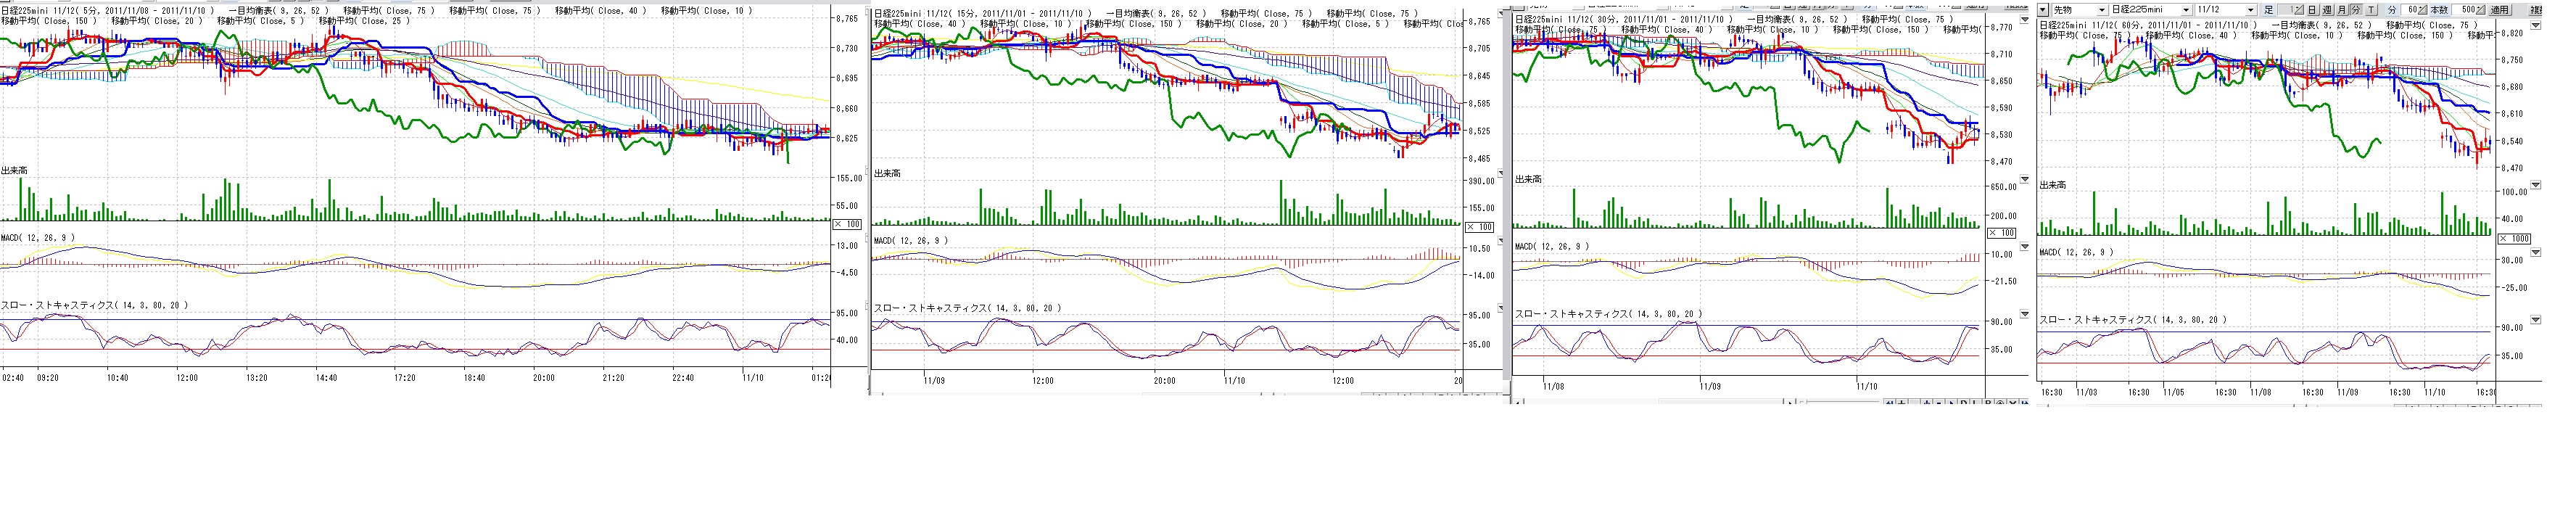Select the 日 daily timeframe button
The height and width of the screenshot is (531, 2576).
pyautogui.click(x=2312, y=10)
